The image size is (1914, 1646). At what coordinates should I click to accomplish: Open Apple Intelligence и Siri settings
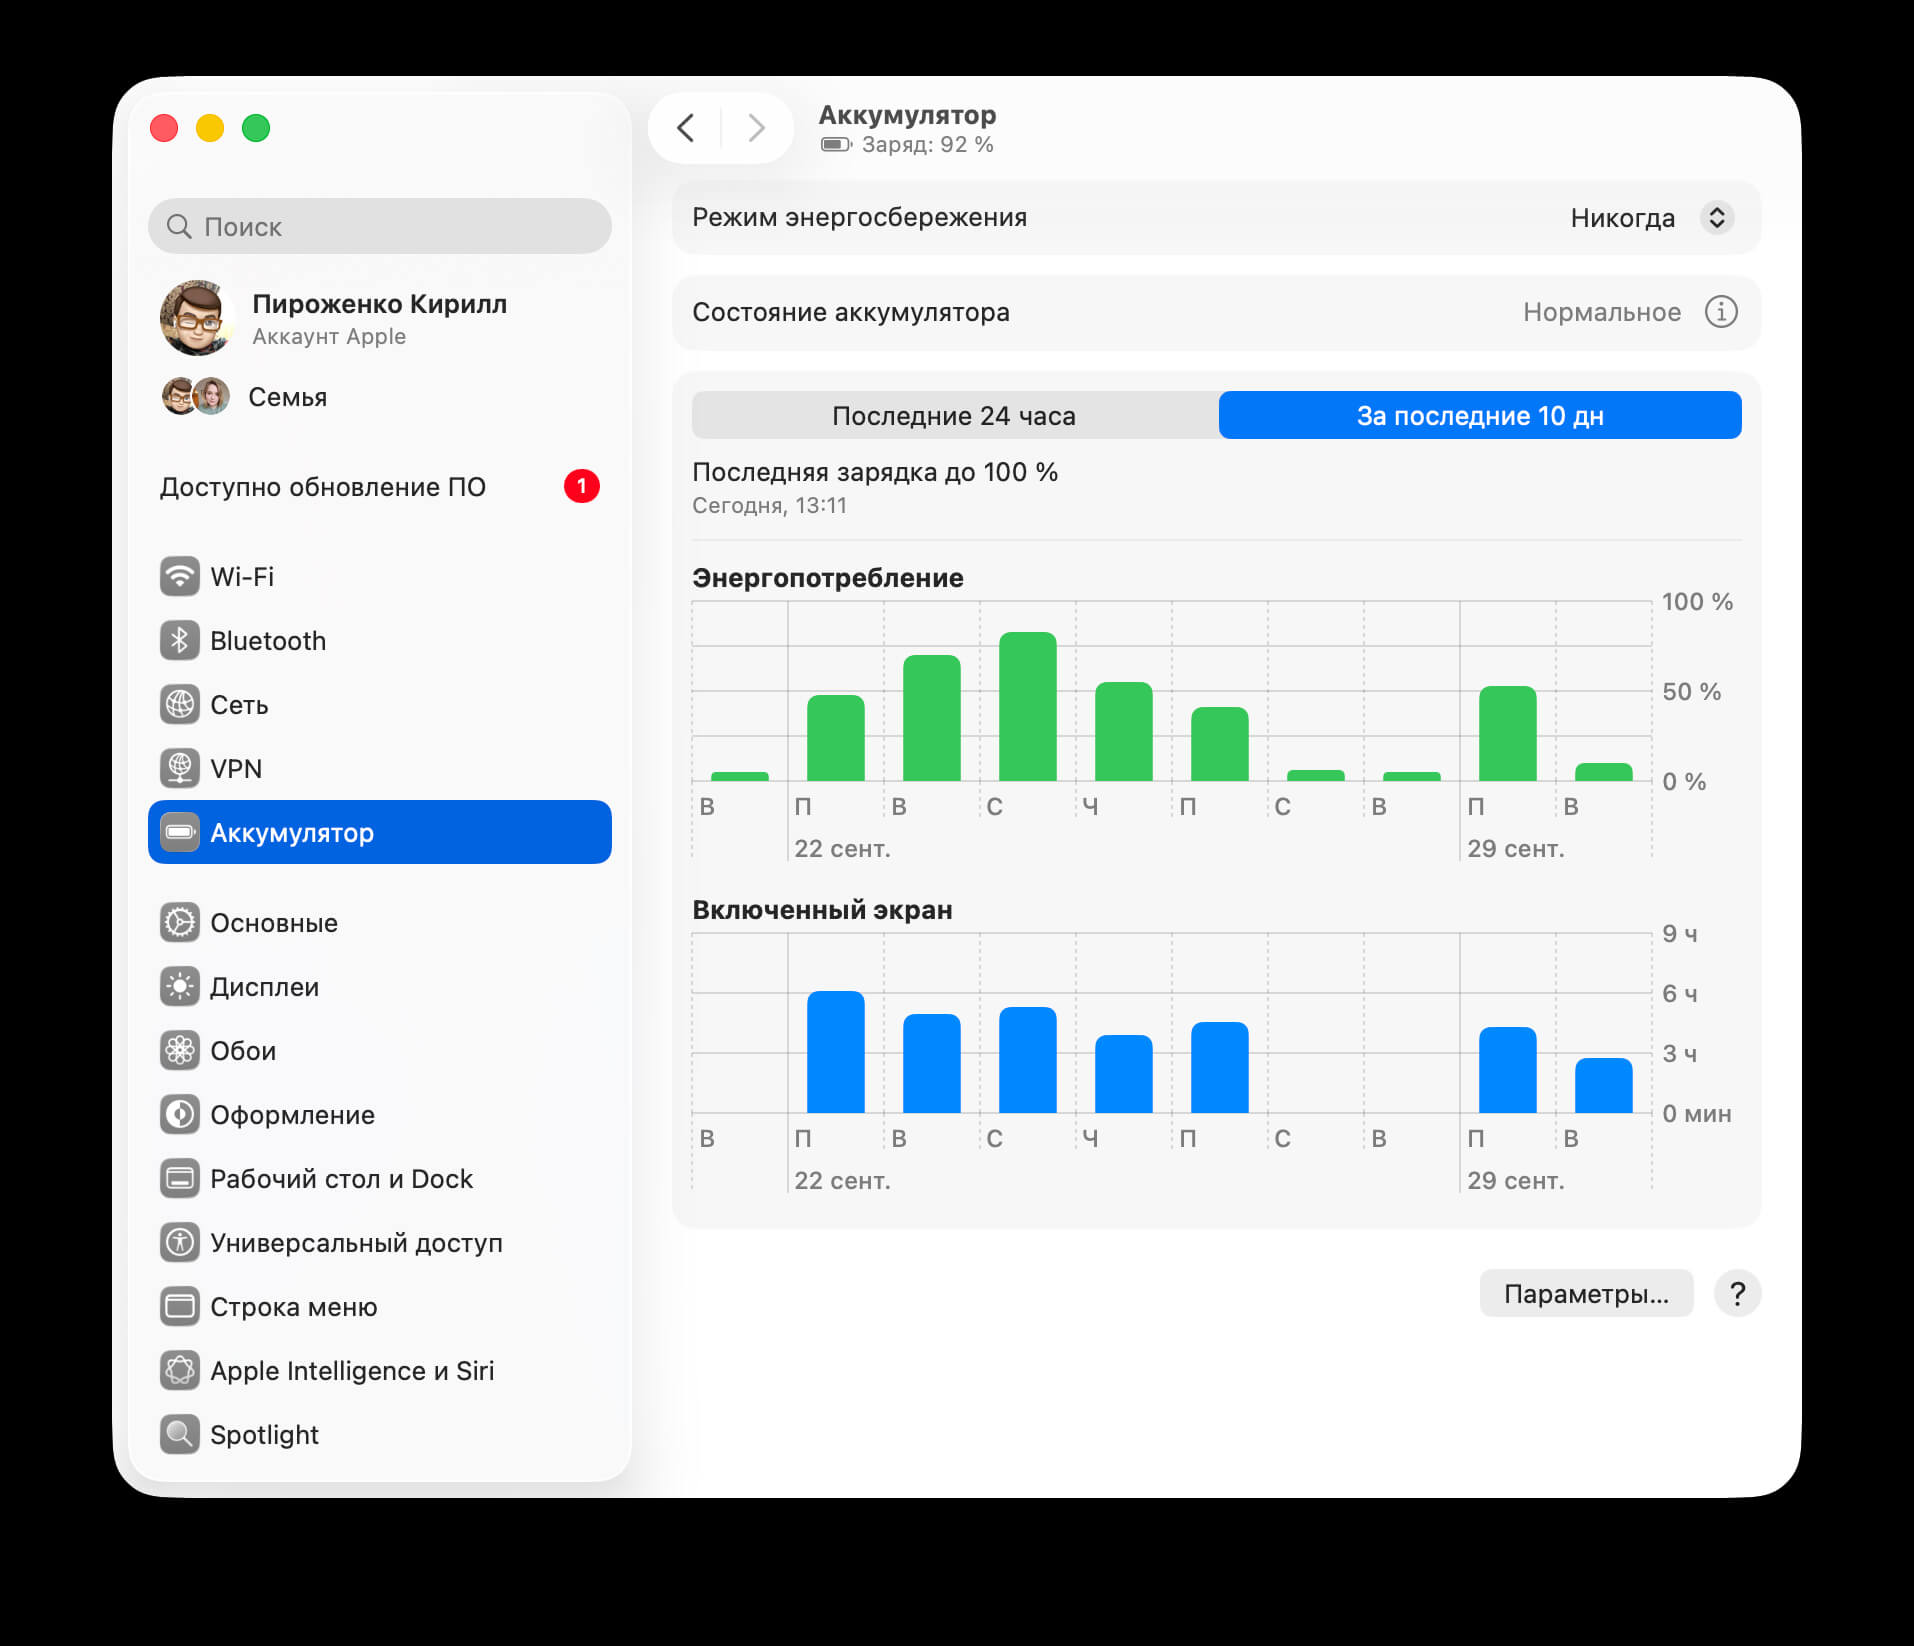(x=380, y=1371)
